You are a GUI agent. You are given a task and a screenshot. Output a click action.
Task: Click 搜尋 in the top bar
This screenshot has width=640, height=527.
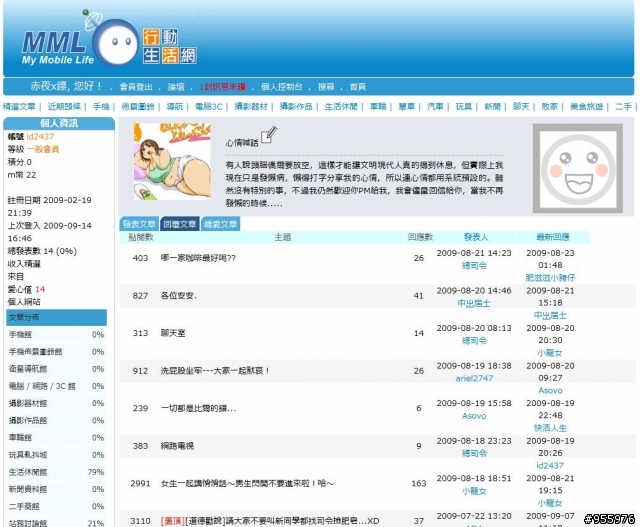point(326,87)
